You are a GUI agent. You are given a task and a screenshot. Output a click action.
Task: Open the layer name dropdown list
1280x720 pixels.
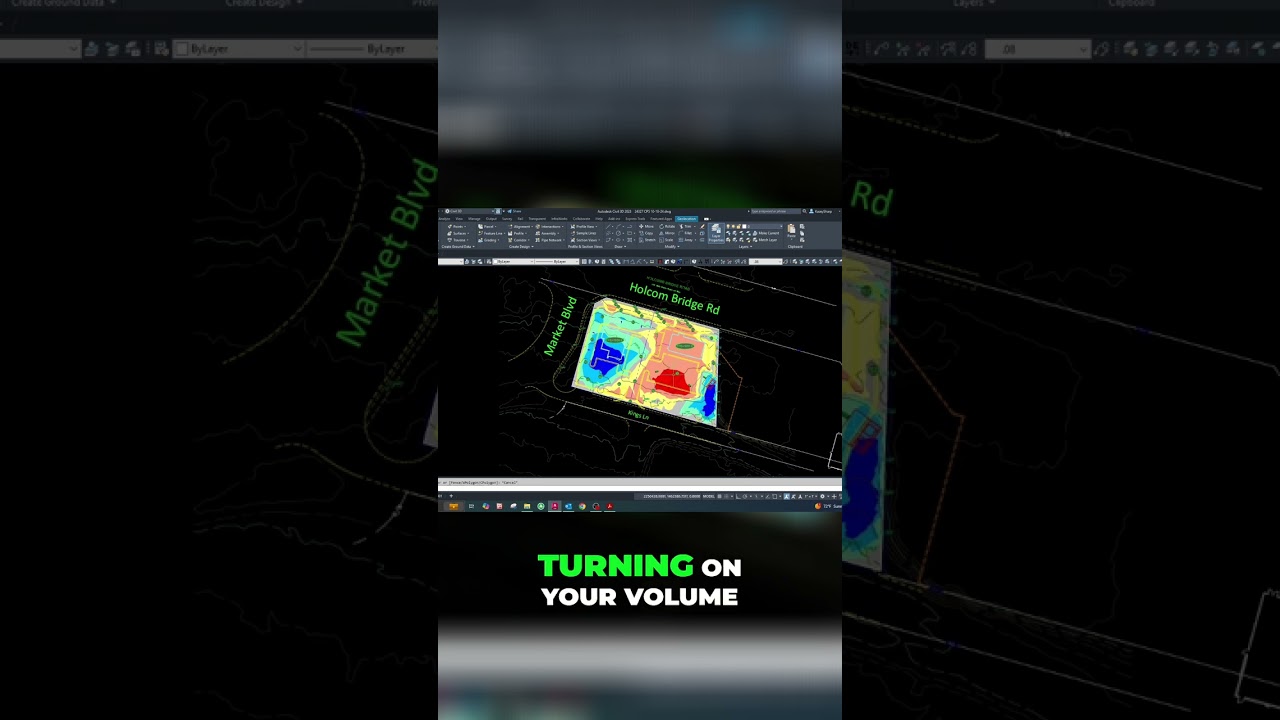pyautogui.click(x=754, y=226)
